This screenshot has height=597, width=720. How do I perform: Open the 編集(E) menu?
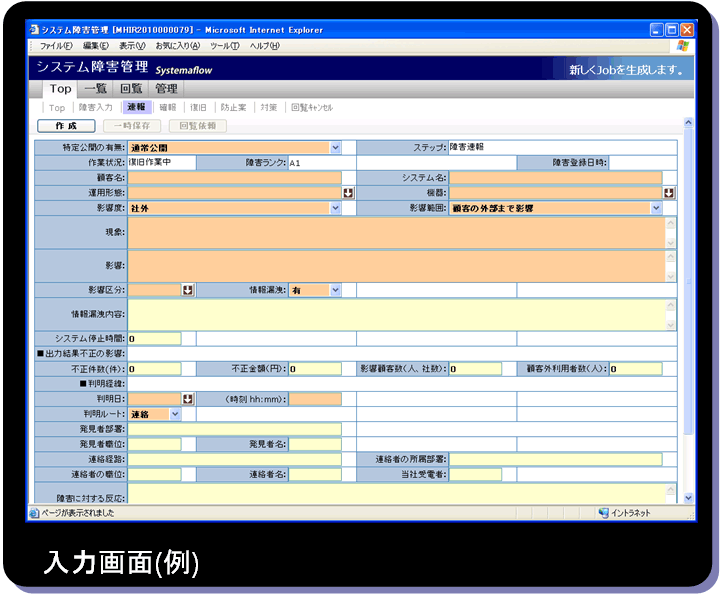coord(96,46)
